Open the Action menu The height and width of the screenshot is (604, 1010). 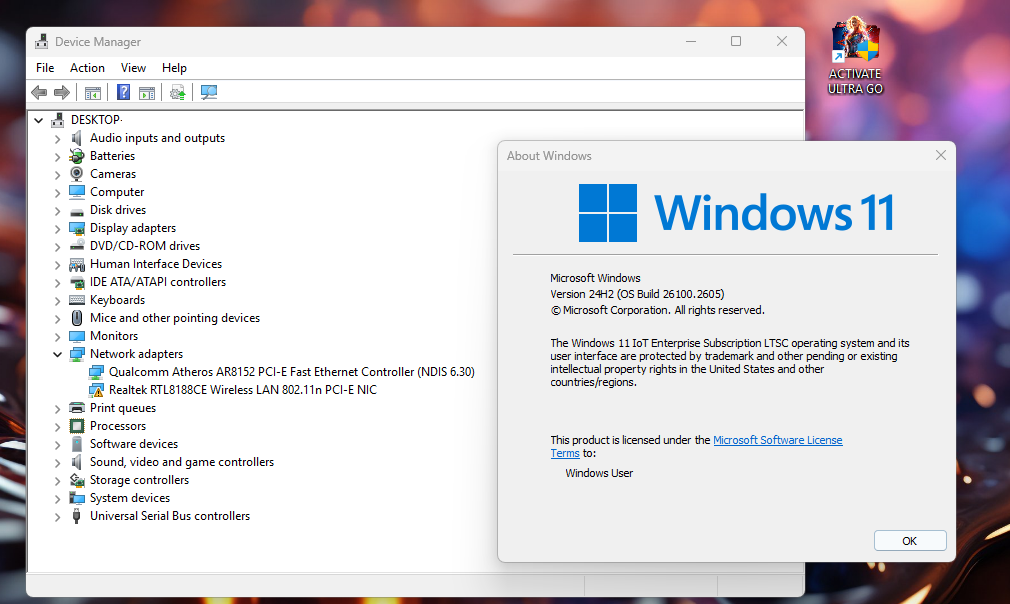[x=87, y=68]
